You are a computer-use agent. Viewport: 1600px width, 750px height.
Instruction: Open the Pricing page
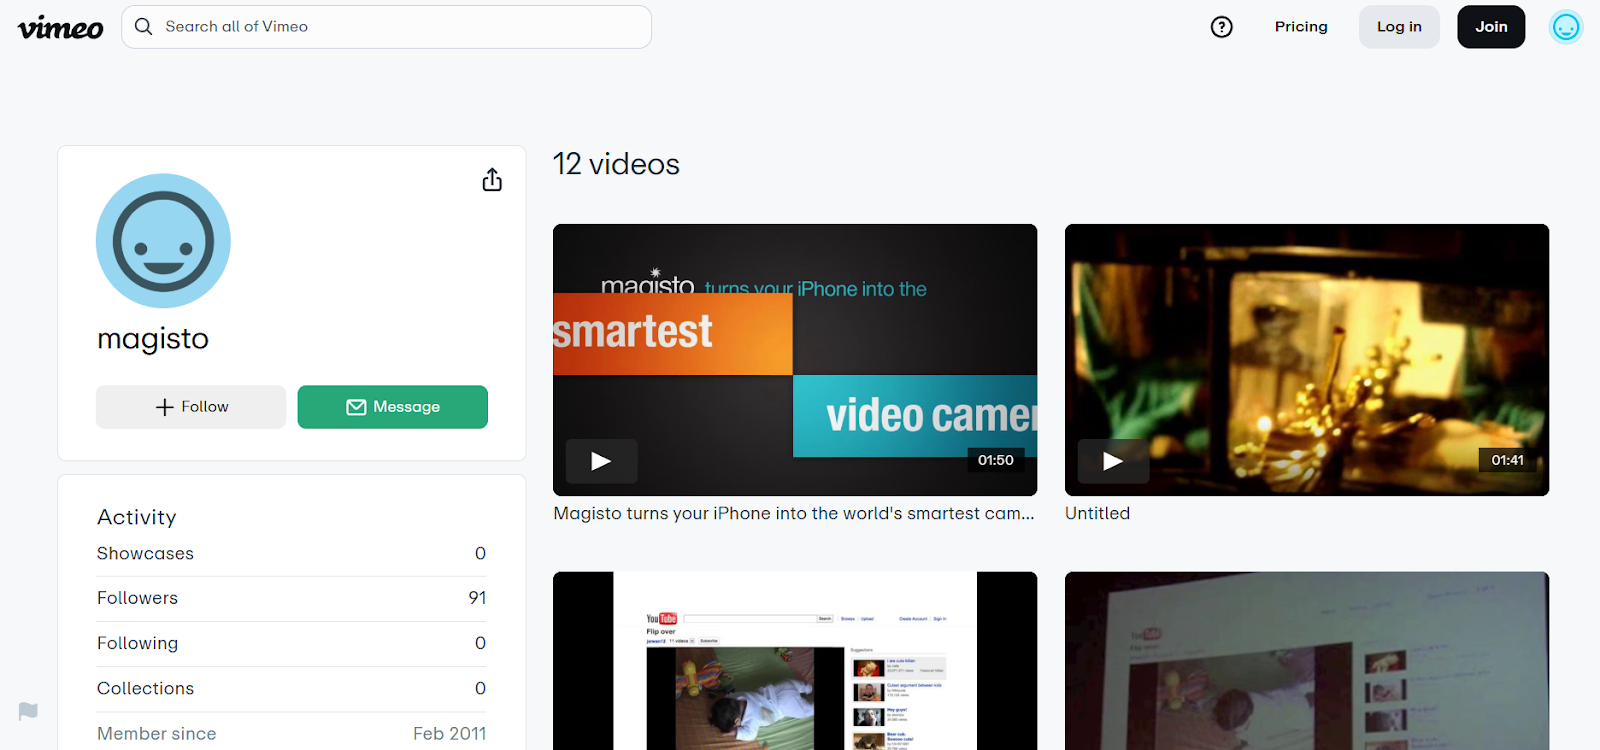1301,27
